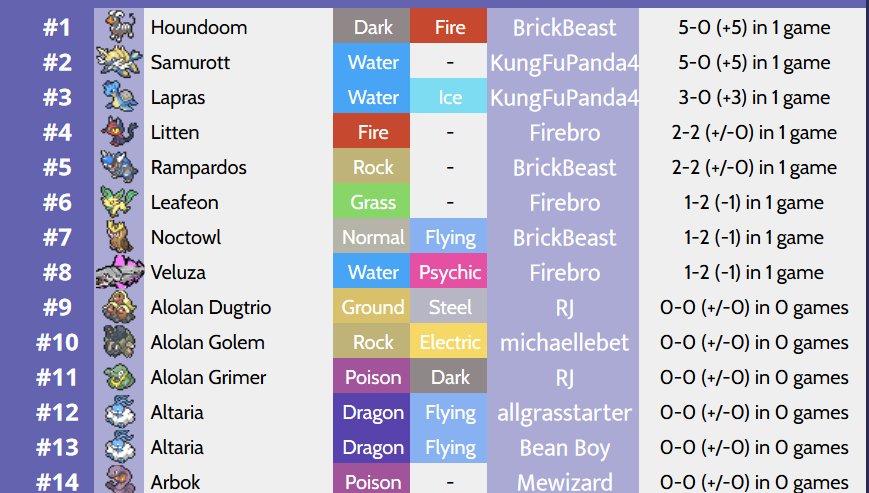Select the Psychic type badge for Veluza
This screenshot has width=869, height=493.
[449, 272]
